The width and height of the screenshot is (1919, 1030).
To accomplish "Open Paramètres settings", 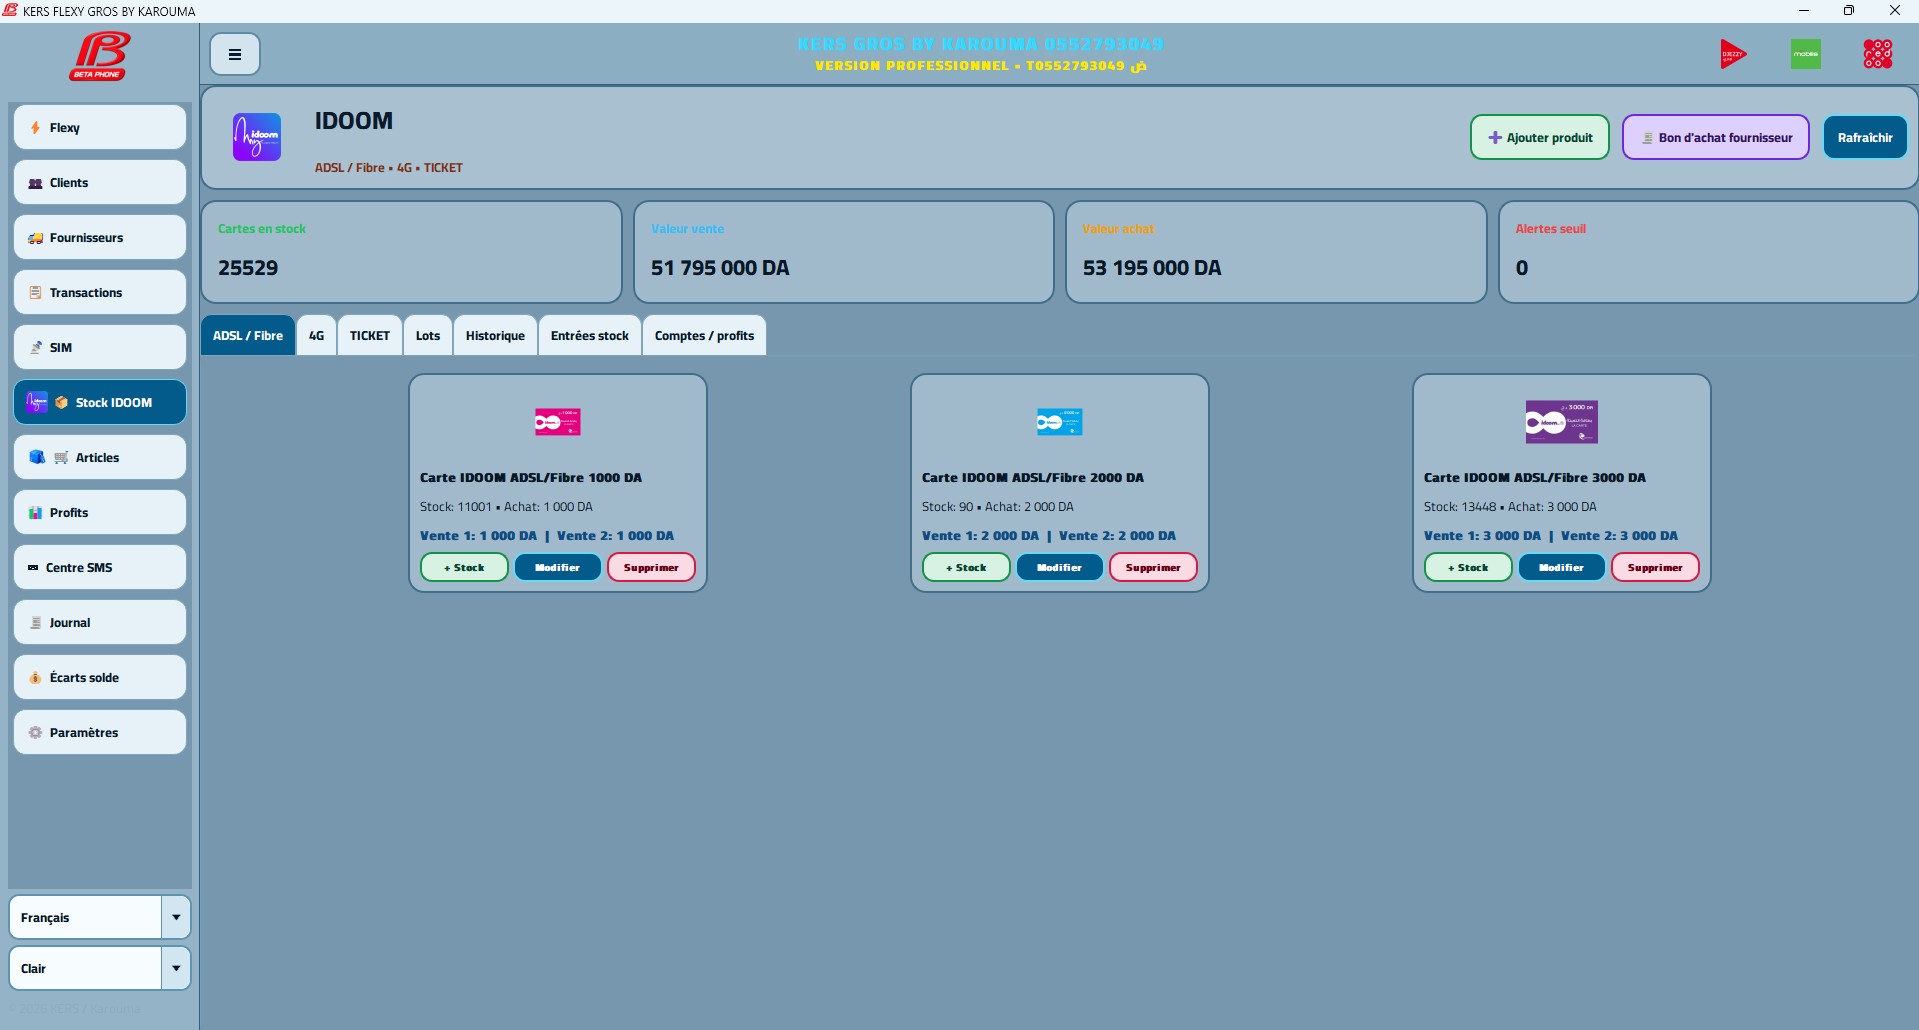I will point(100,732).
